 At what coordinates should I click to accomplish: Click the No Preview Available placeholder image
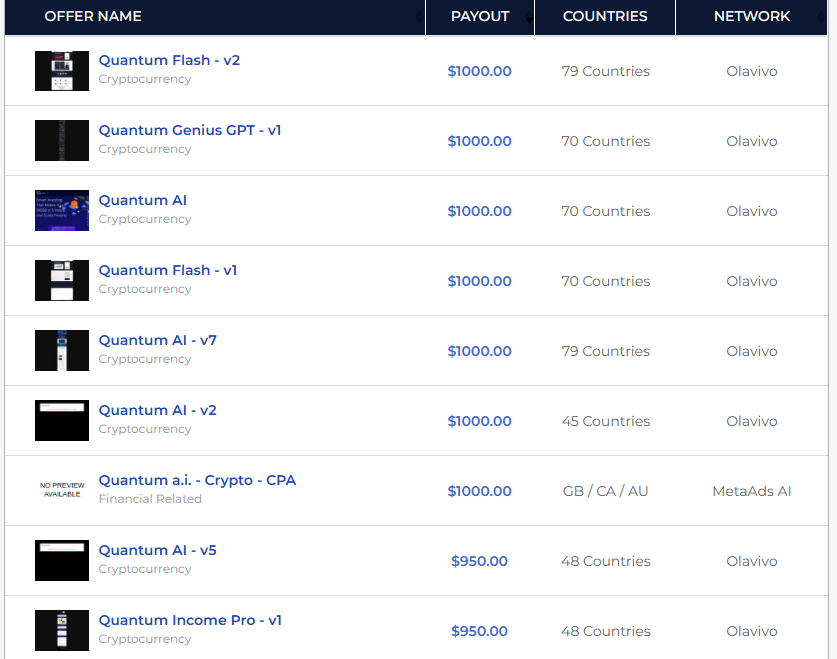62,490
